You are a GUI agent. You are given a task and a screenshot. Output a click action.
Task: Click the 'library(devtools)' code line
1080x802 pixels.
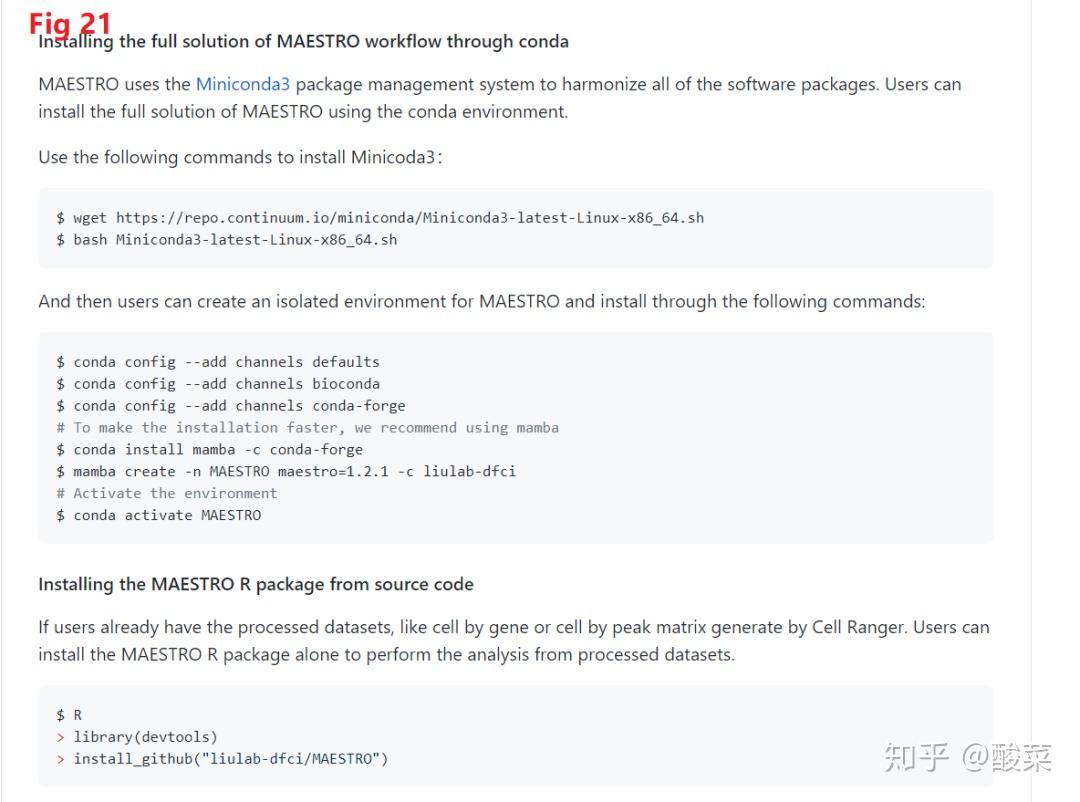tap(137, 737)
